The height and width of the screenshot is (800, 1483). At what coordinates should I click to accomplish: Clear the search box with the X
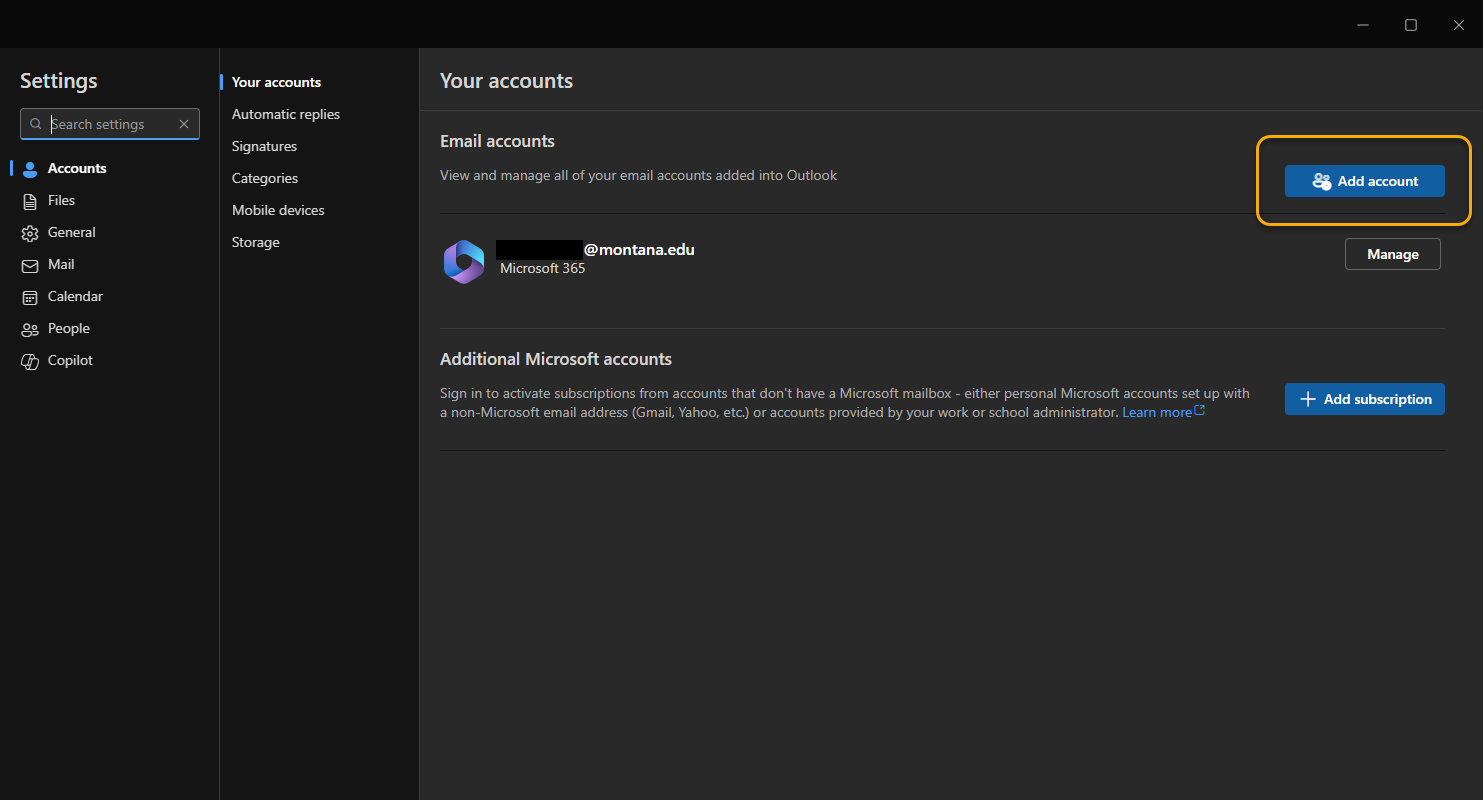pyautogui.click(x=184, y=123)
